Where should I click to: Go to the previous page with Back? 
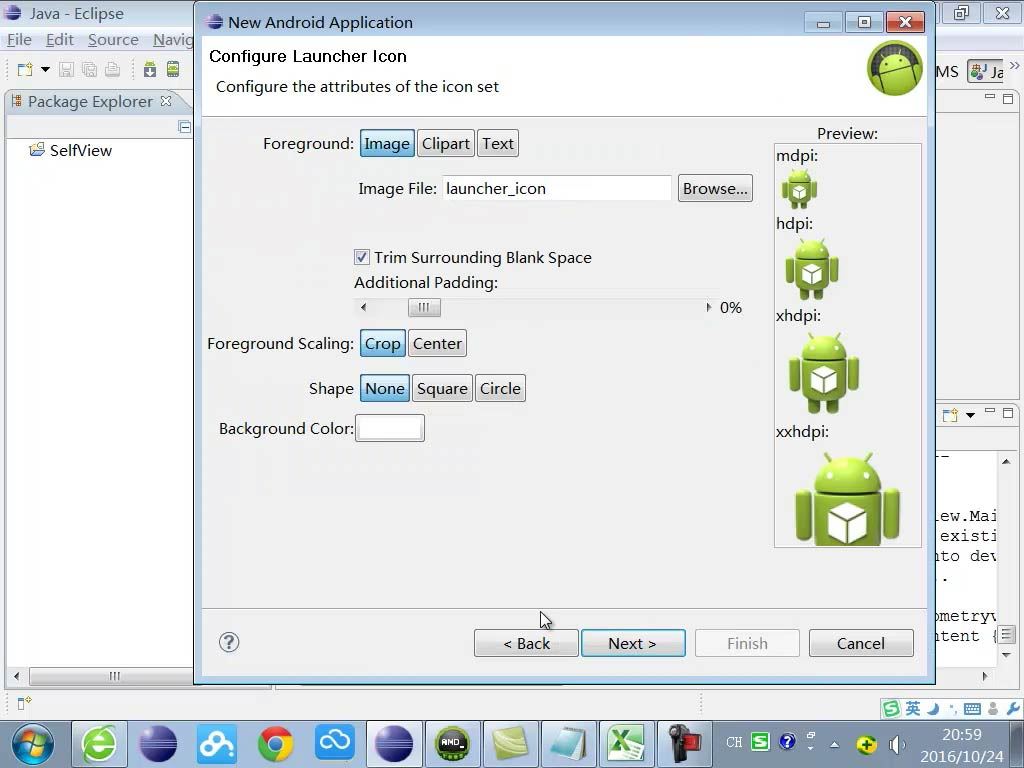pos(526,643)
